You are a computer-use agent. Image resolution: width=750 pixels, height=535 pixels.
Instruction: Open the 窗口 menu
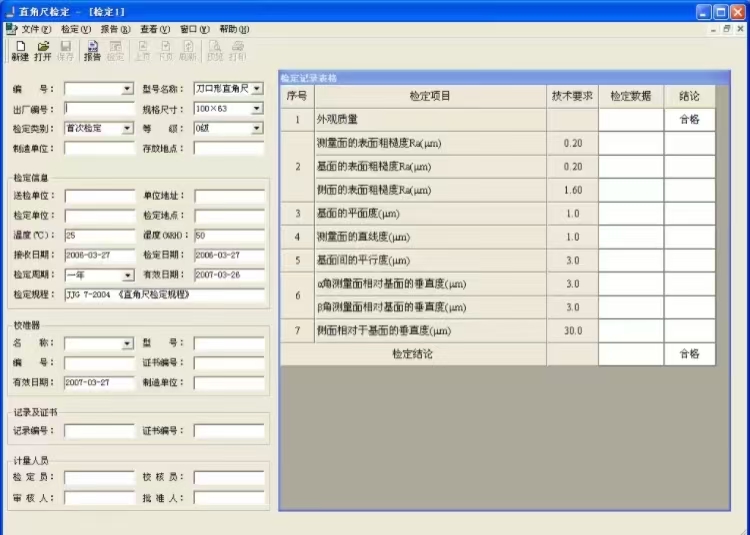[195, 29]
